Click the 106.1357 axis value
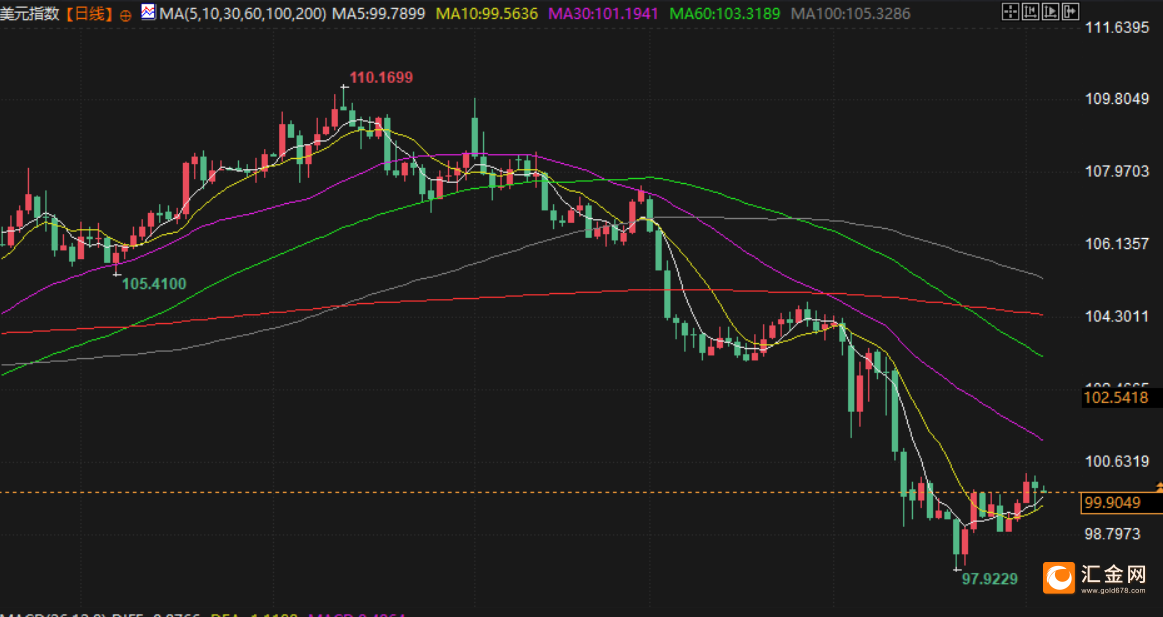The height and width of the screenshot is (617, 1163). [1117, 243]
